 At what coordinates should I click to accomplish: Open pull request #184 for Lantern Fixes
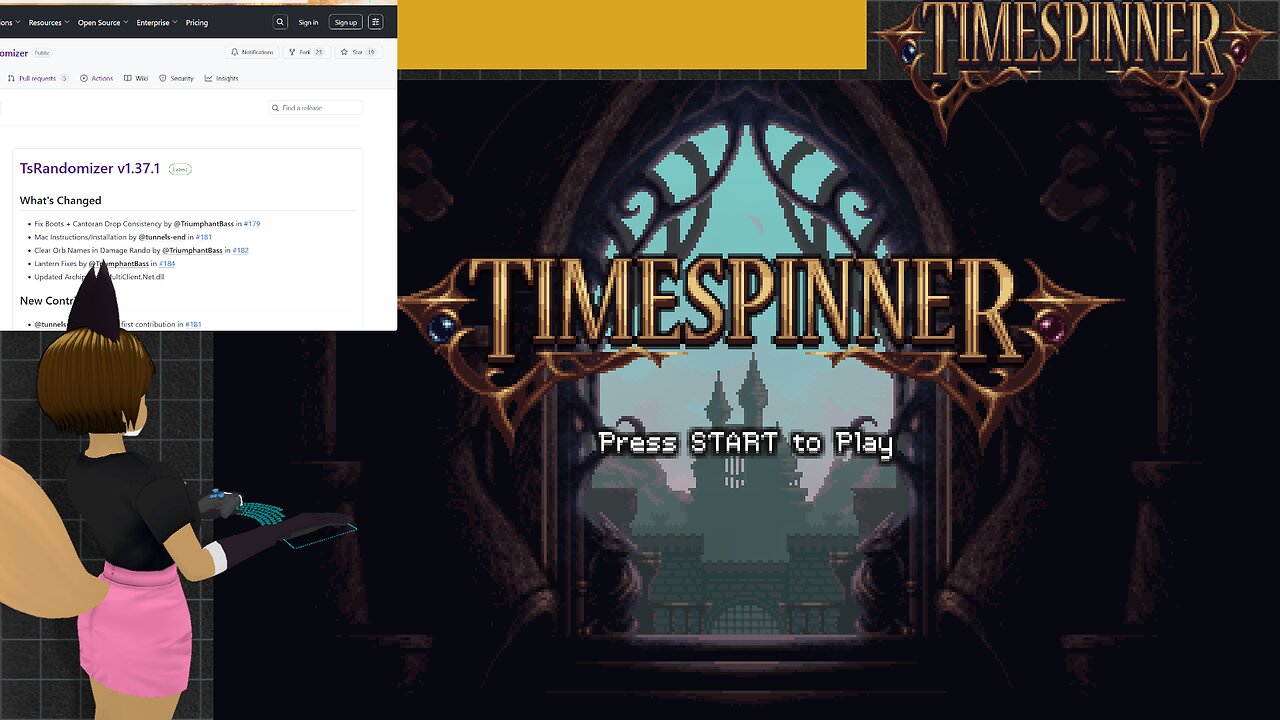point(167,264)
